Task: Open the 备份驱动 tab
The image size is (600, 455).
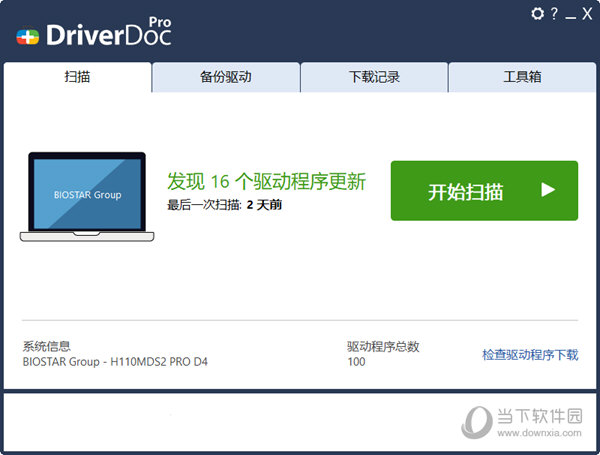Action: click(x=226, y=77)
